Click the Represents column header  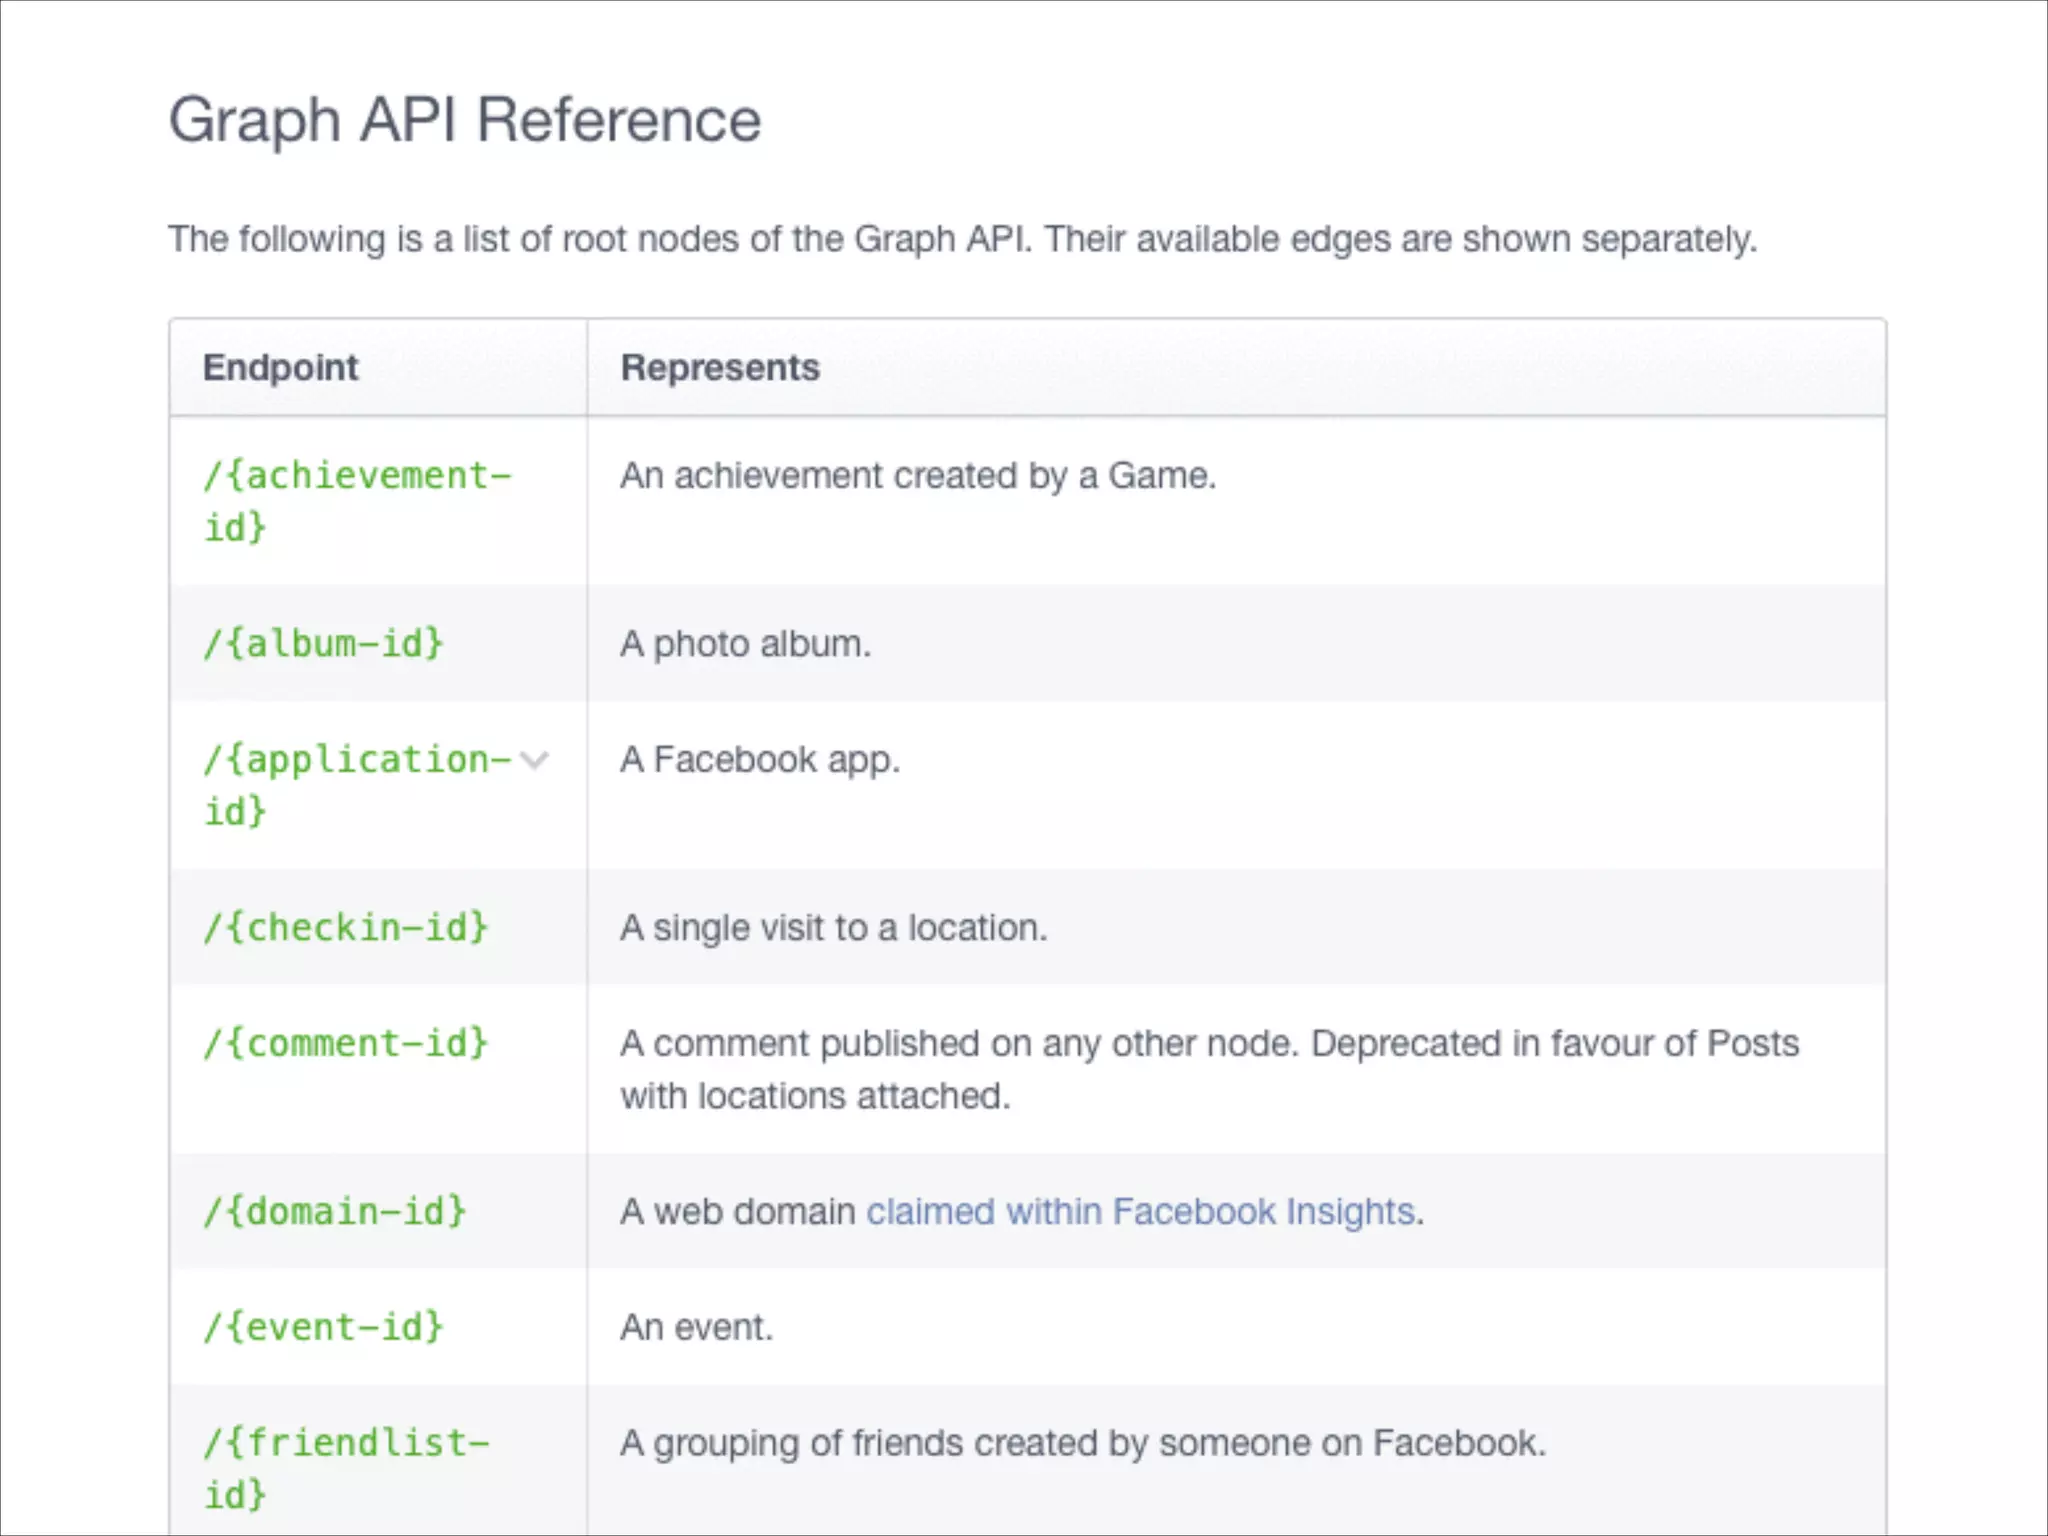pyautogui.click(x=720, y=368)
